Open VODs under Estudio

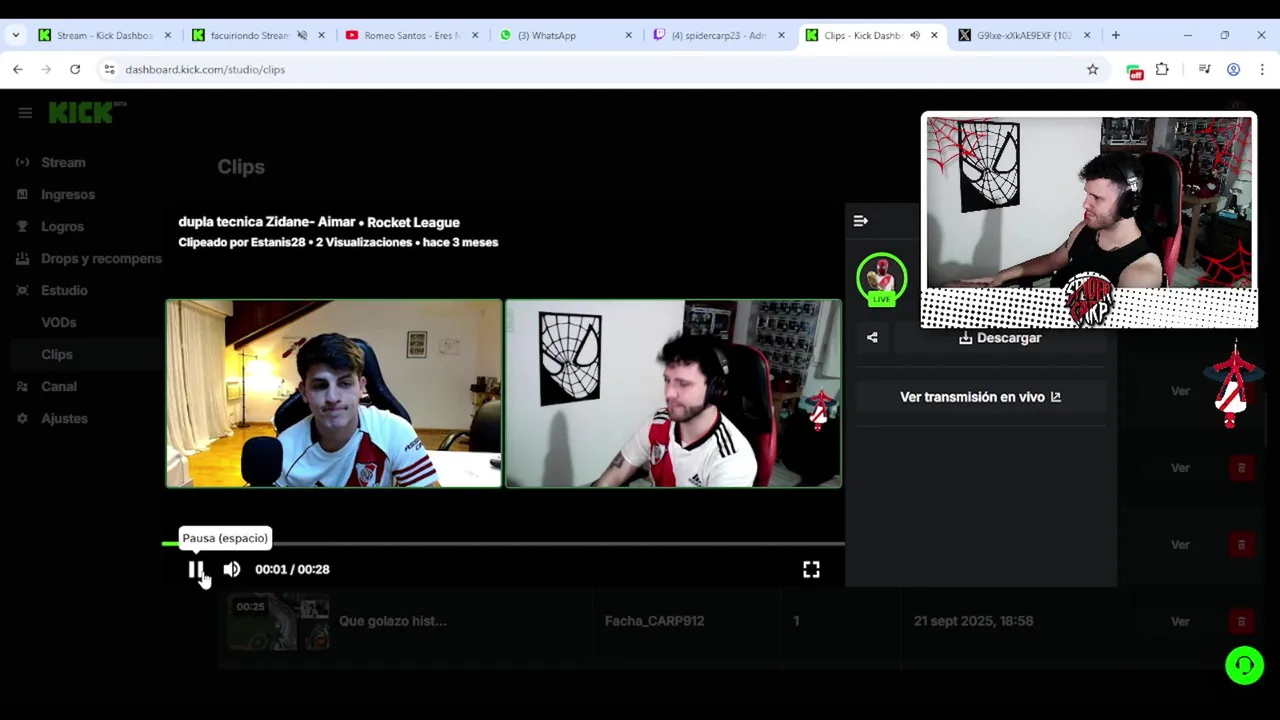tap(59, 322)
